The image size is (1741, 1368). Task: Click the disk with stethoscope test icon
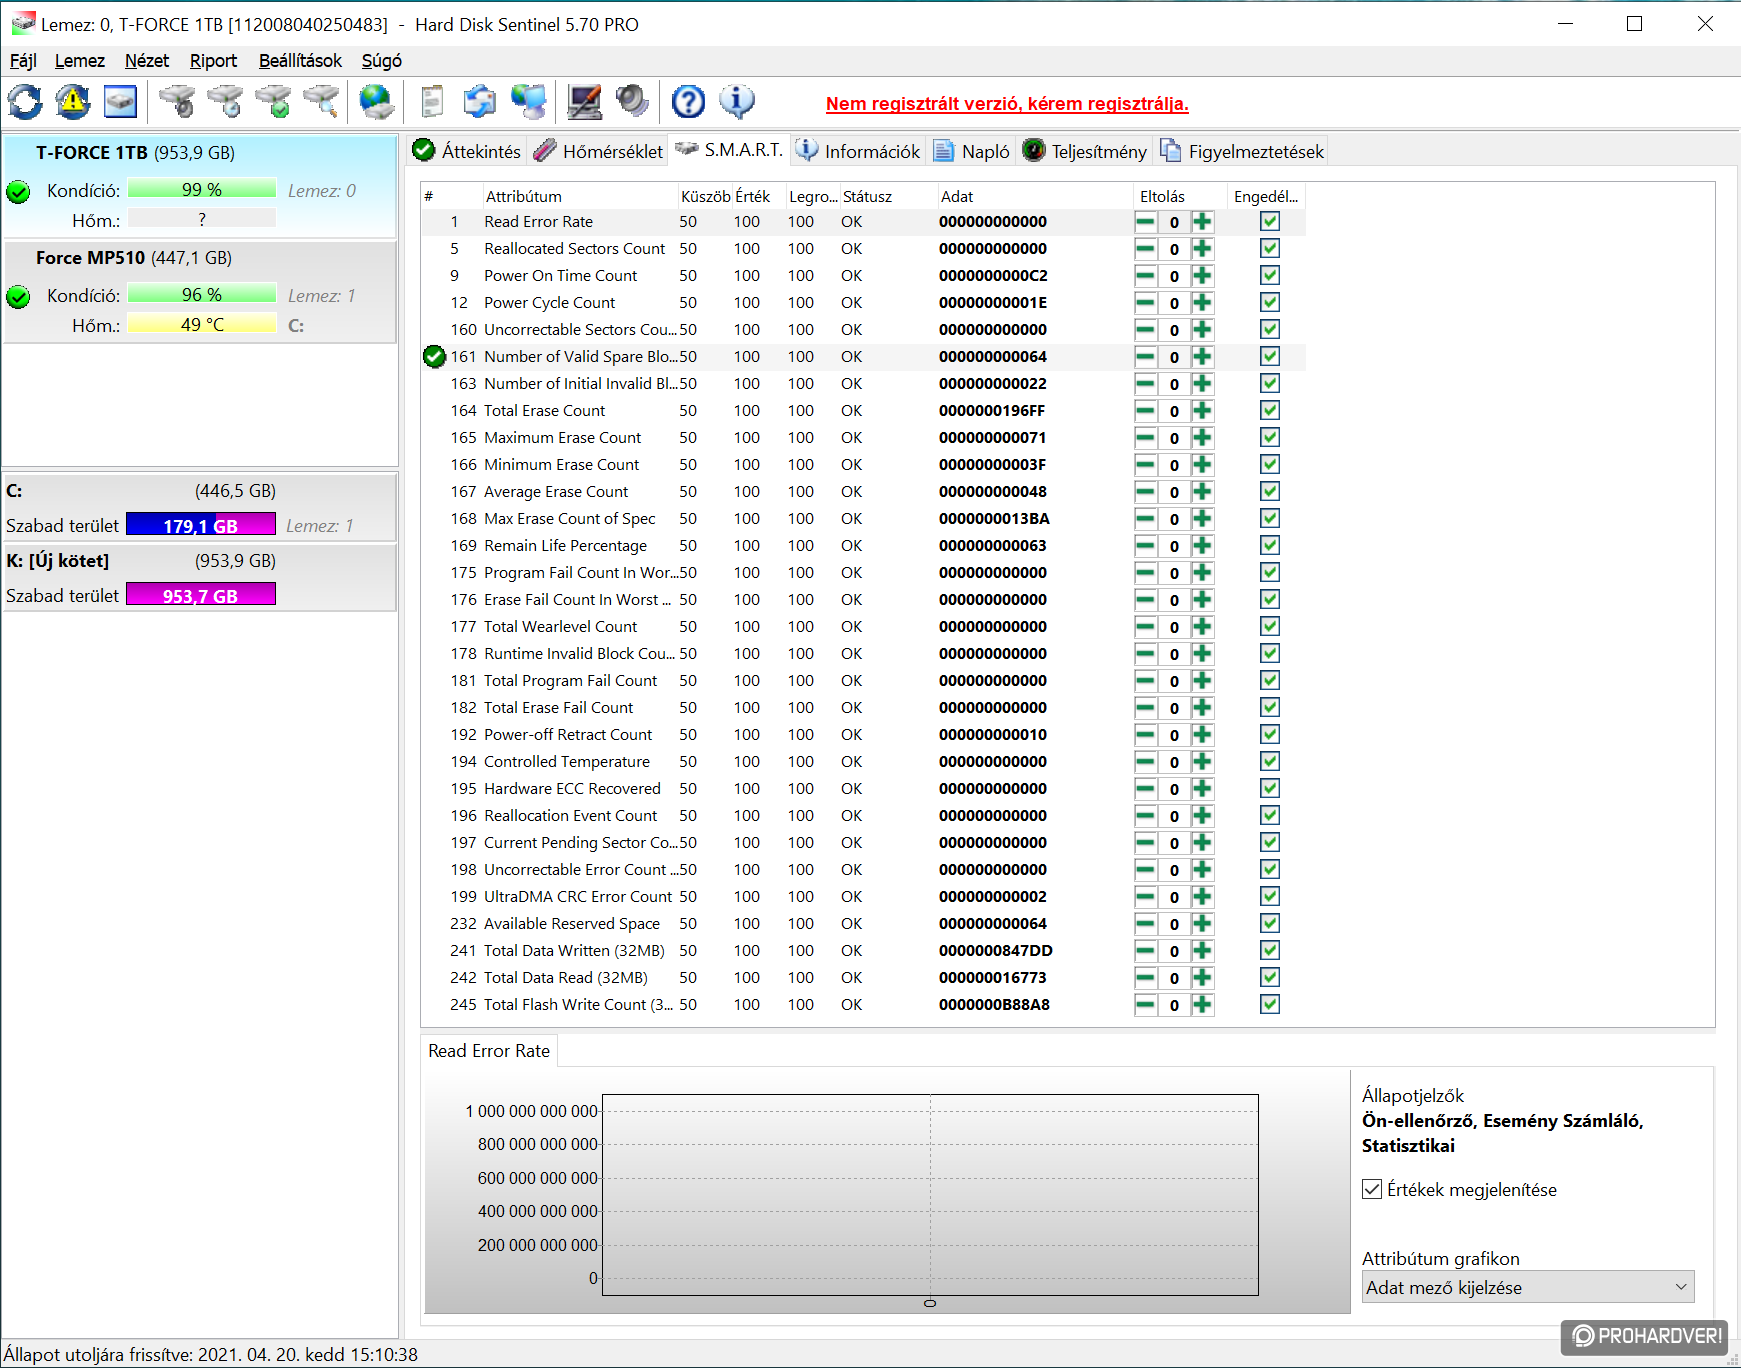177,101
